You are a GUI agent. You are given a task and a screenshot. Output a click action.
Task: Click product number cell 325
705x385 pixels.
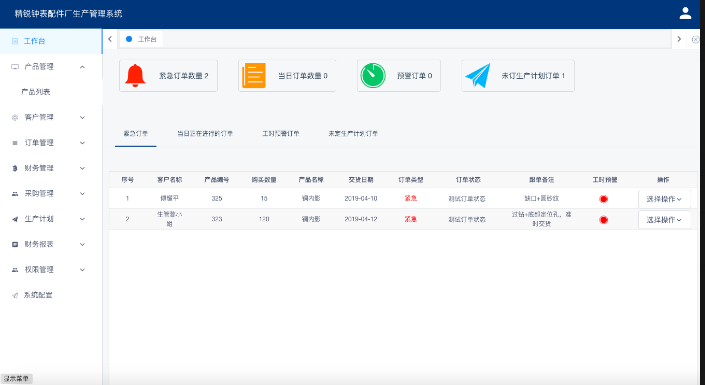[217, 198]
